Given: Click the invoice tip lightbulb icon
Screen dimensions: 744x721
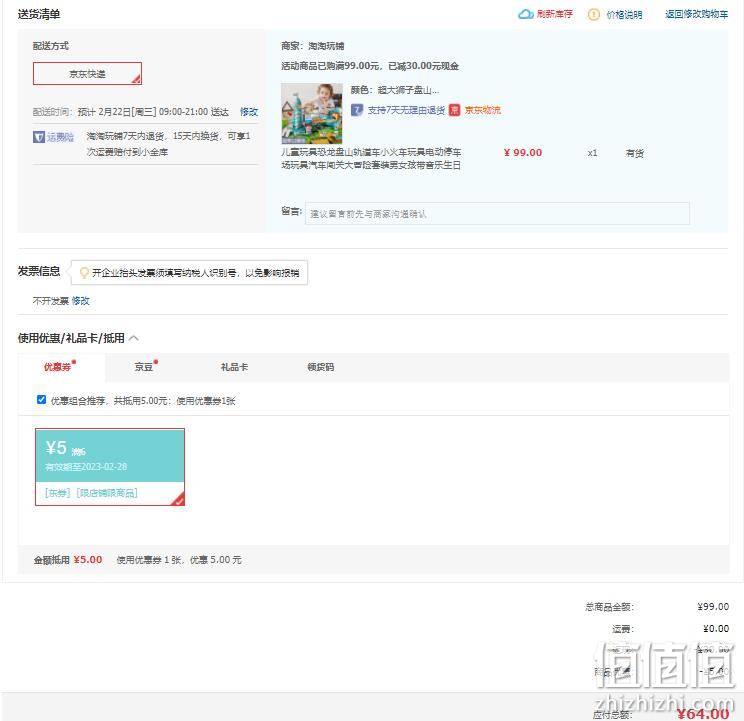Looking at the screenshot, I should [84, 273].
